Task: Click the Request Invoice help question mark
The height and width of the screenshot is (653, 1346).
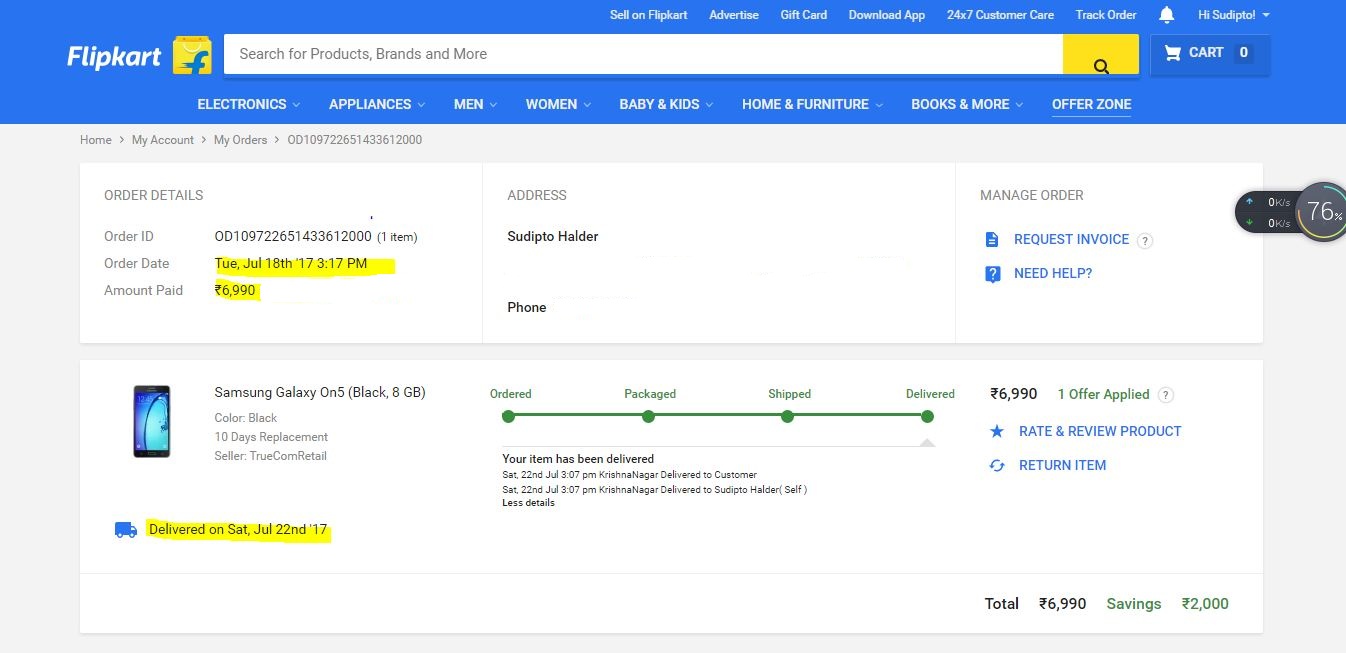Action: click(x=1145, y=240)
